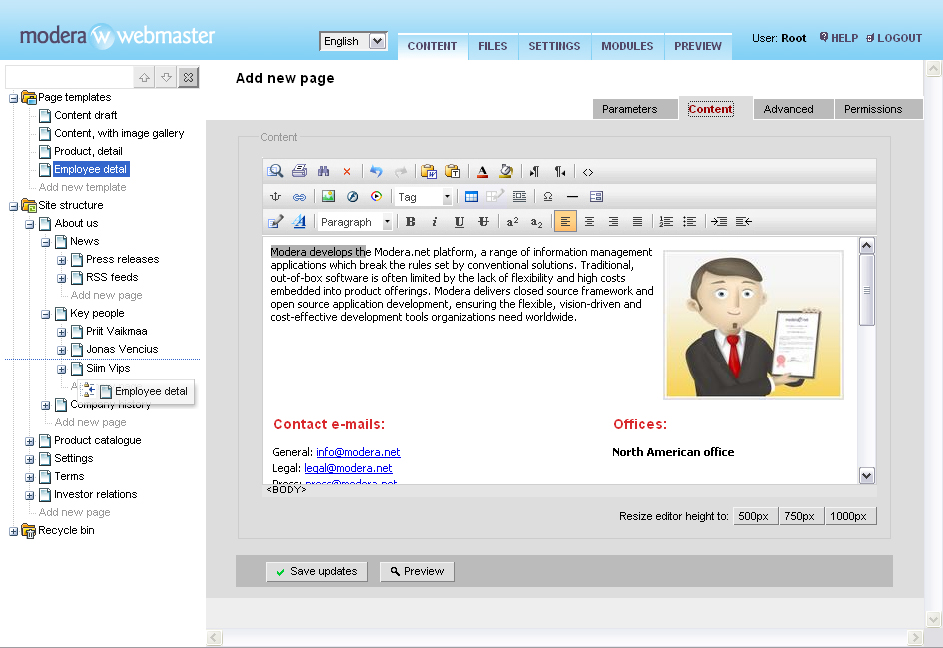Open the HELP link
943x648 pixels.
tap(839, 38)
